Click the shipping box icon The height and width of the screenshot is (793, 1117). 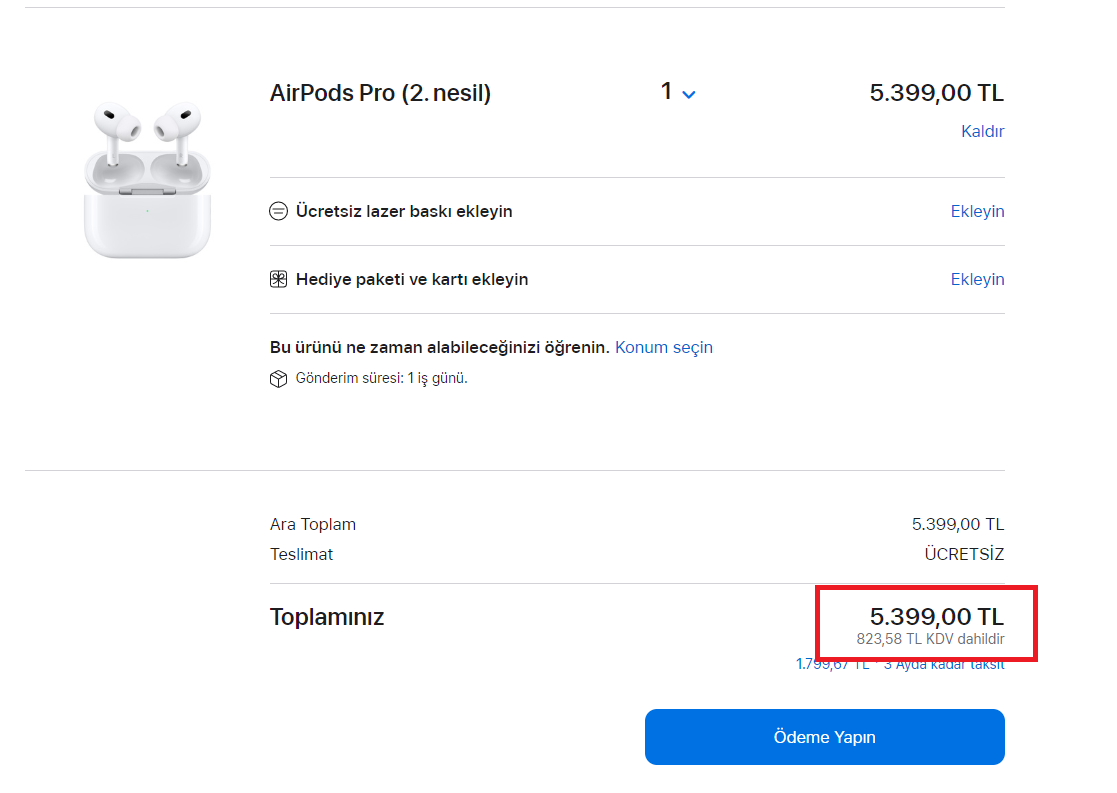point(279,379)
